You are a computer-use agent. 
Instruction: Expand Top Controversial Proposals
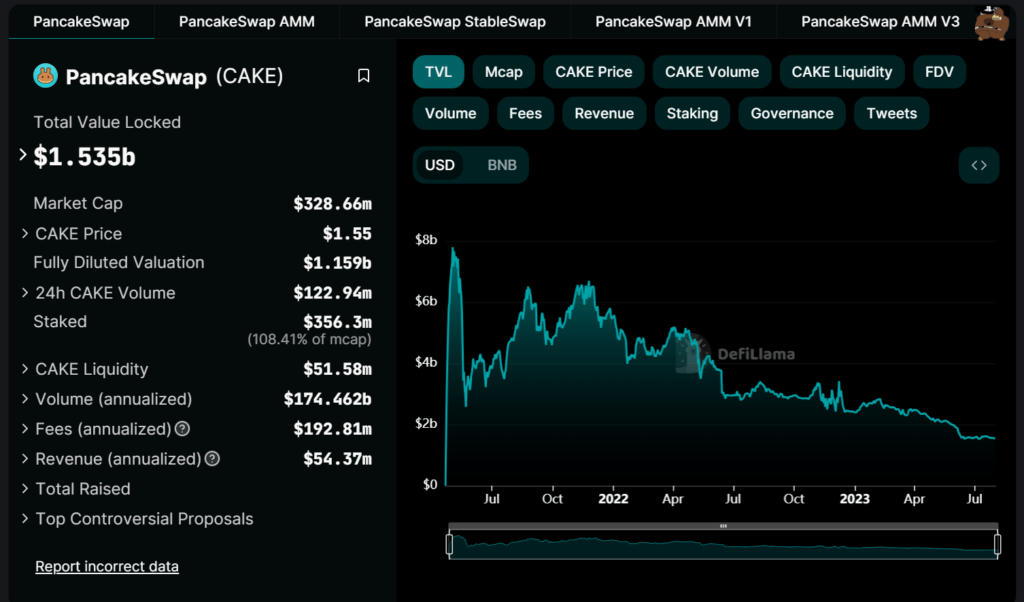pyautogui.click(x=25, y=518)
